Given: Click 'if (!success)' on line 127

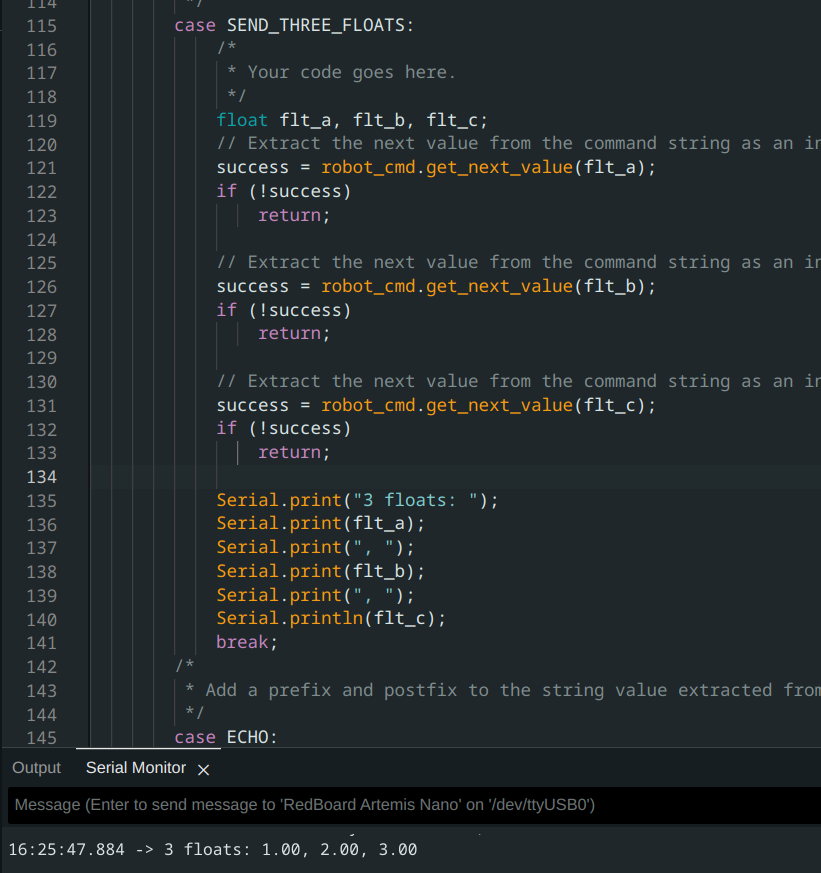Looking at the screenshot, I should (x=284, y=310).
